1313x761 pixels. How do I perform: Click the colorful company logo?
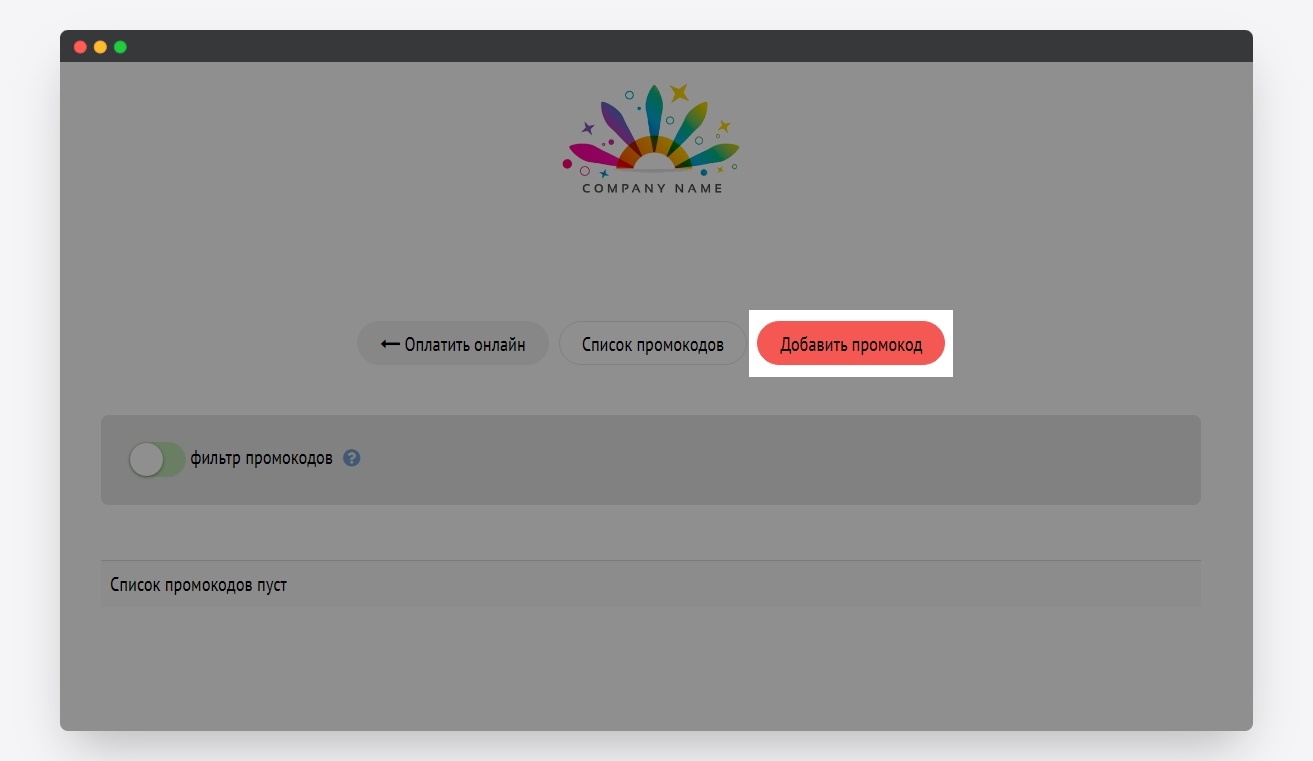coord(652,139)
